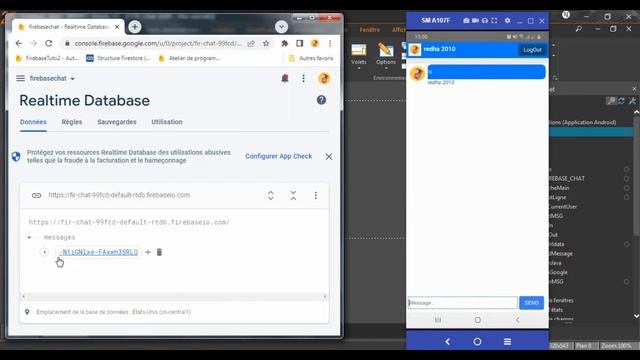Switch to Sauvegardes tab
Viewport: 640px width, 360px height.
(117, 122)
